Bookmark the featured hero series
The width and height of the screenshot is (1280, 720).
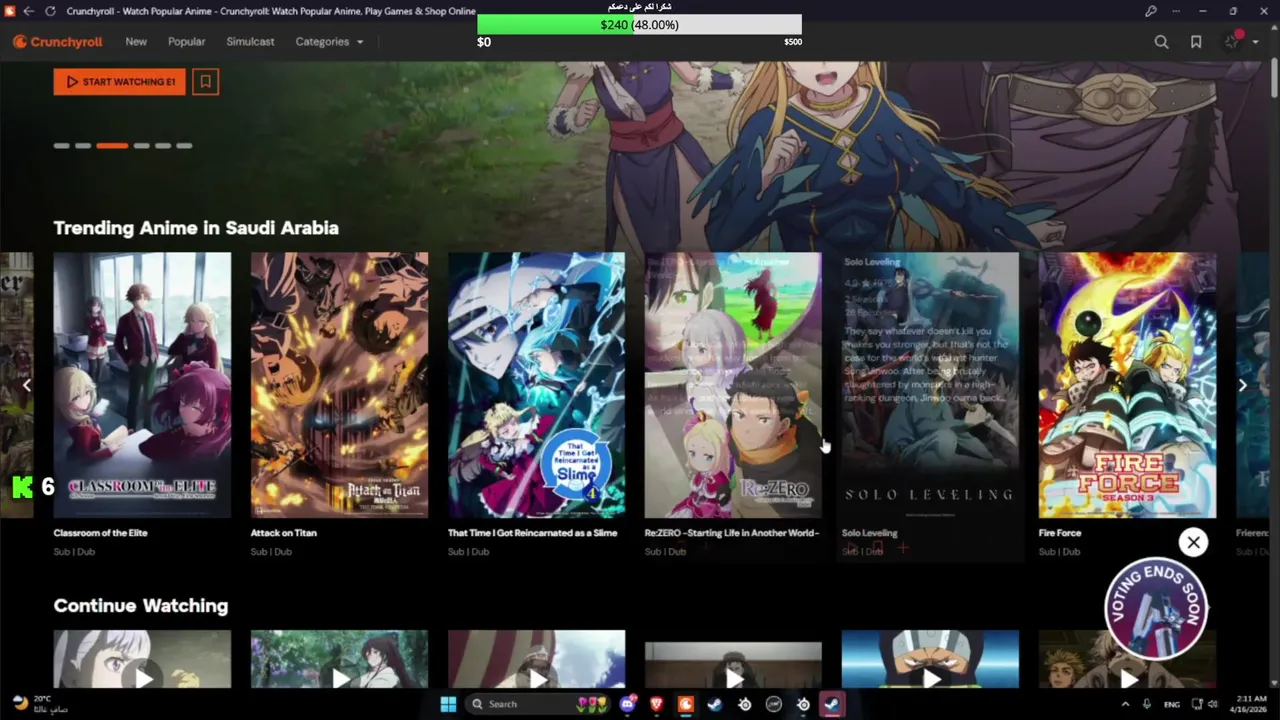(206, 82)
